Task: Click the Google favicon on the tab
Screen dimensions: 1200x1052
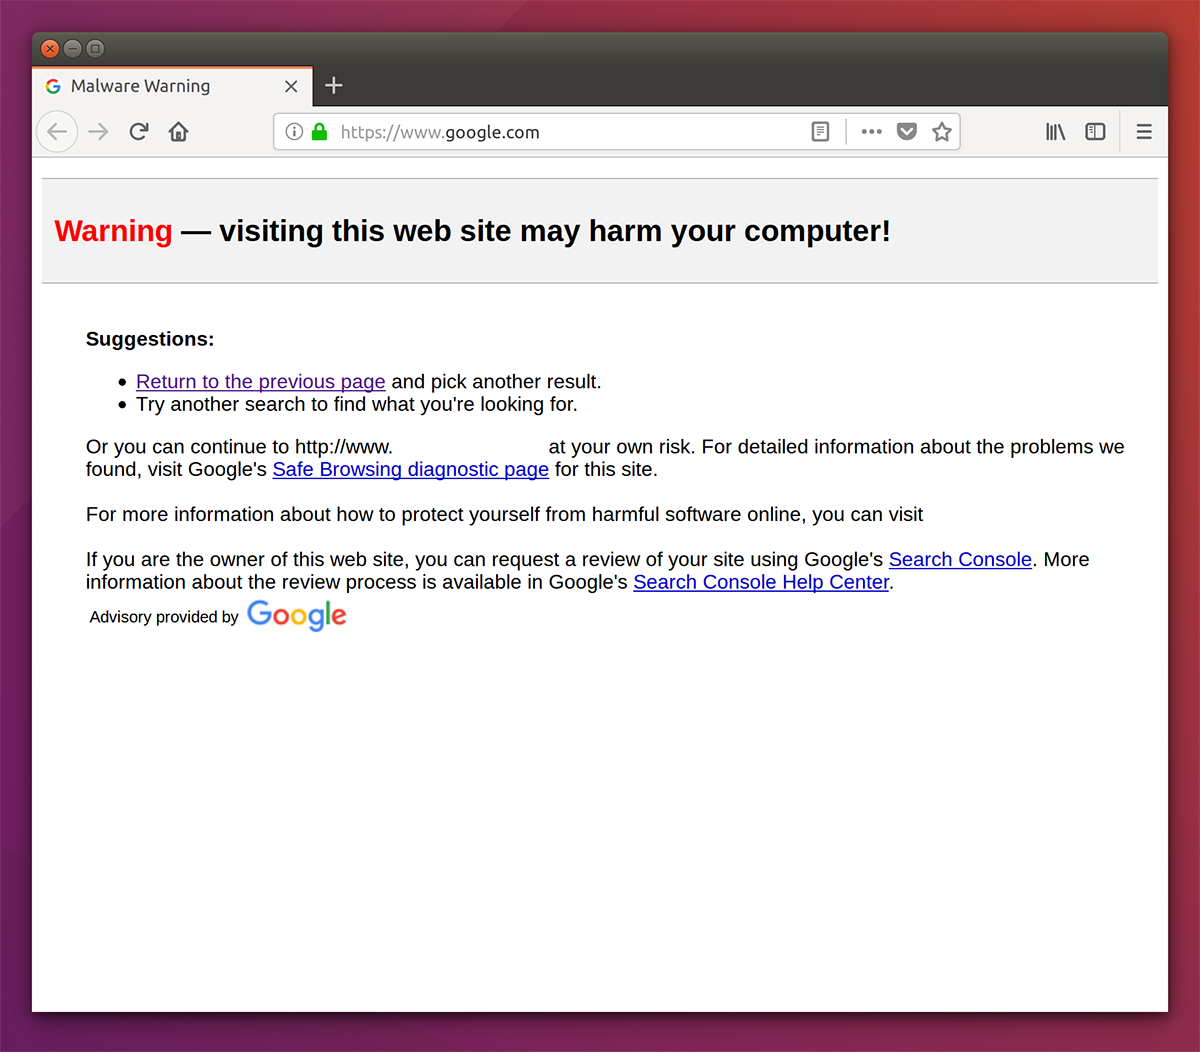Action: point(53,86)
